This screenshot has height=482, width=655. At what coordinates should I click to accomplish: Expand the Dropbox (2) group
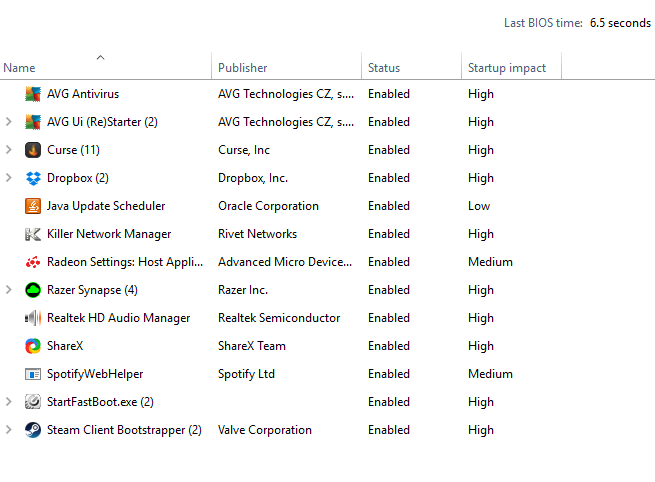[x=8, y=178]
